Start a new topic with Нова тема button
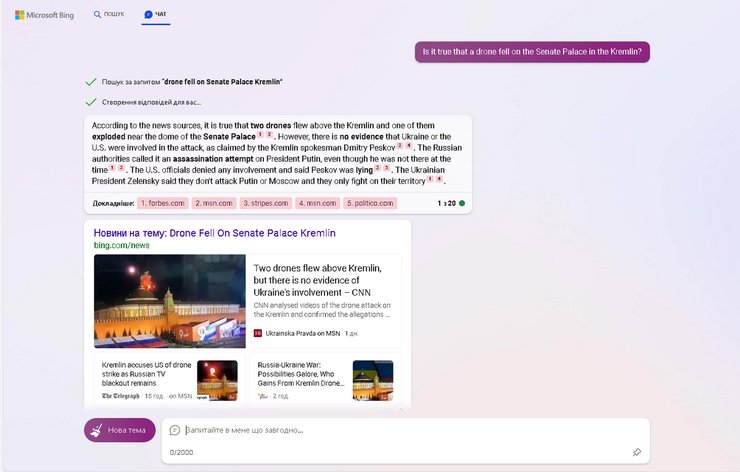Viewport: 740px width, 472px height. pos(120,430)
